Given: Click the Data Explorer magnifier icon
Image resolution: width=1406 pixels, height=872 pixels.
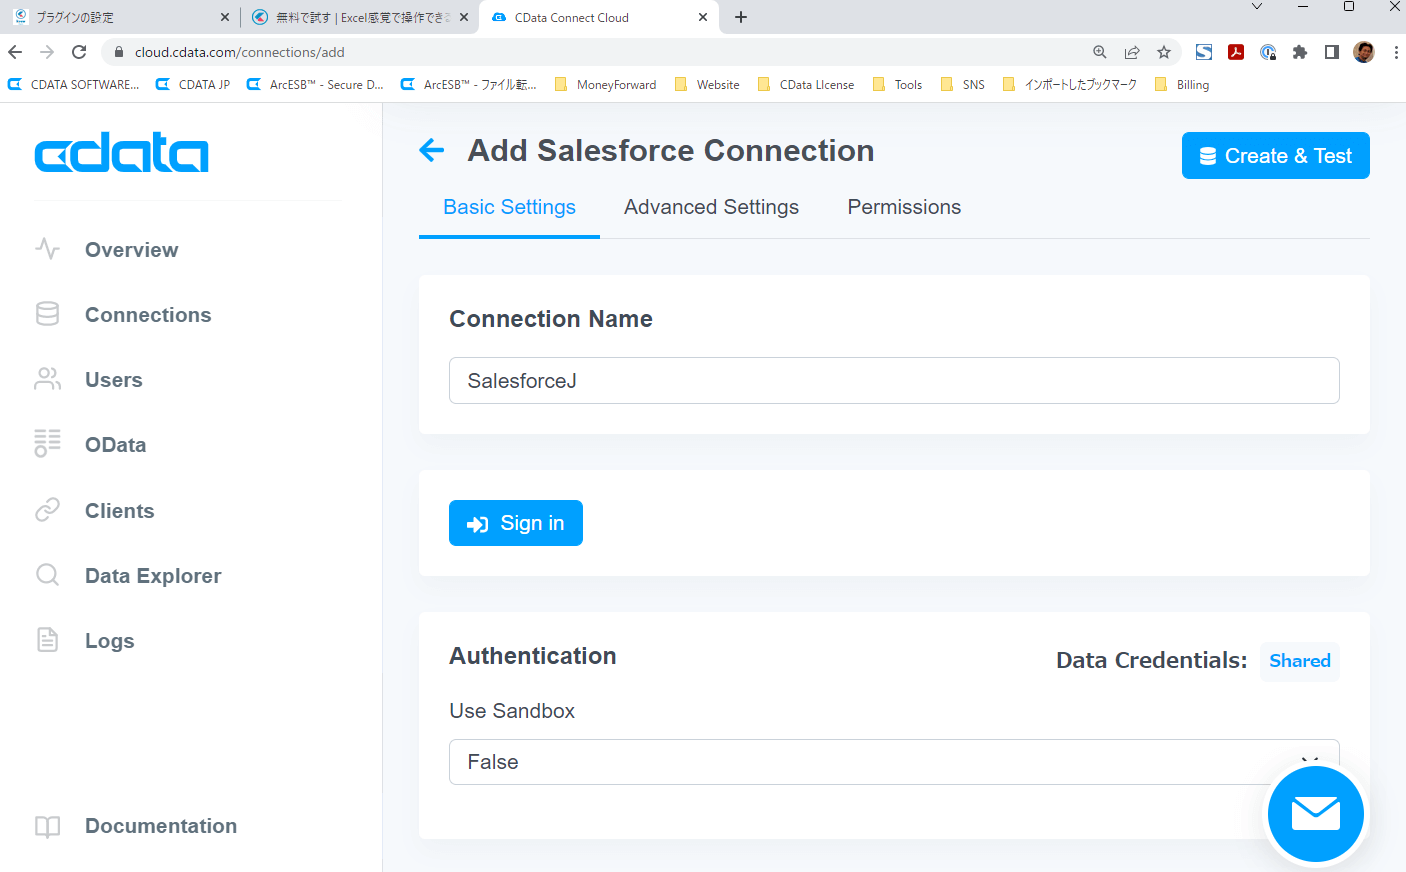Looking at the screenshot, I should (47, 575).
